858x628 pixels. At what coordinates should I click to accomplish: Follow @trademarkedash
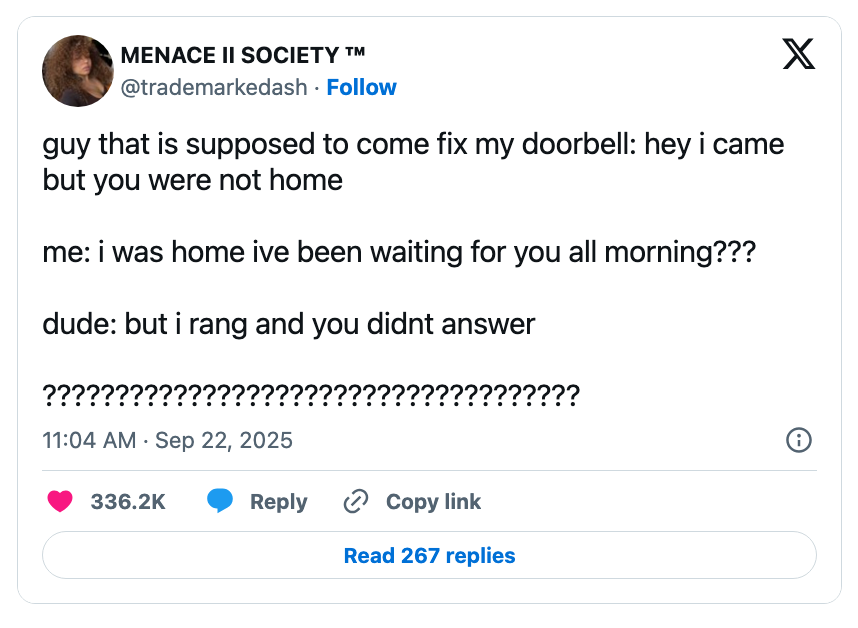pyautogui.click(x=361, y=87)
